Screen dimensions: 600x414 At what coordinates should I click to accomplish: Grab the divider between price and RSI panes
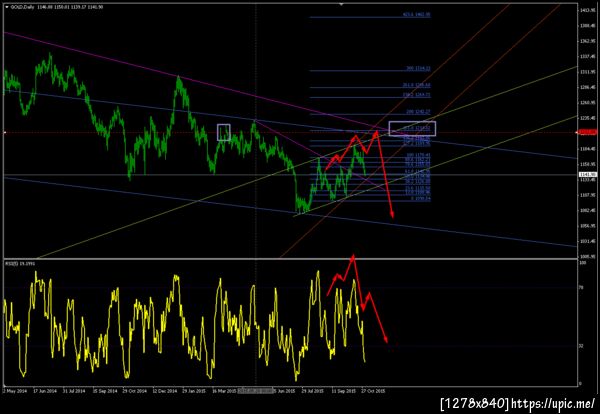tap(290, 259)
